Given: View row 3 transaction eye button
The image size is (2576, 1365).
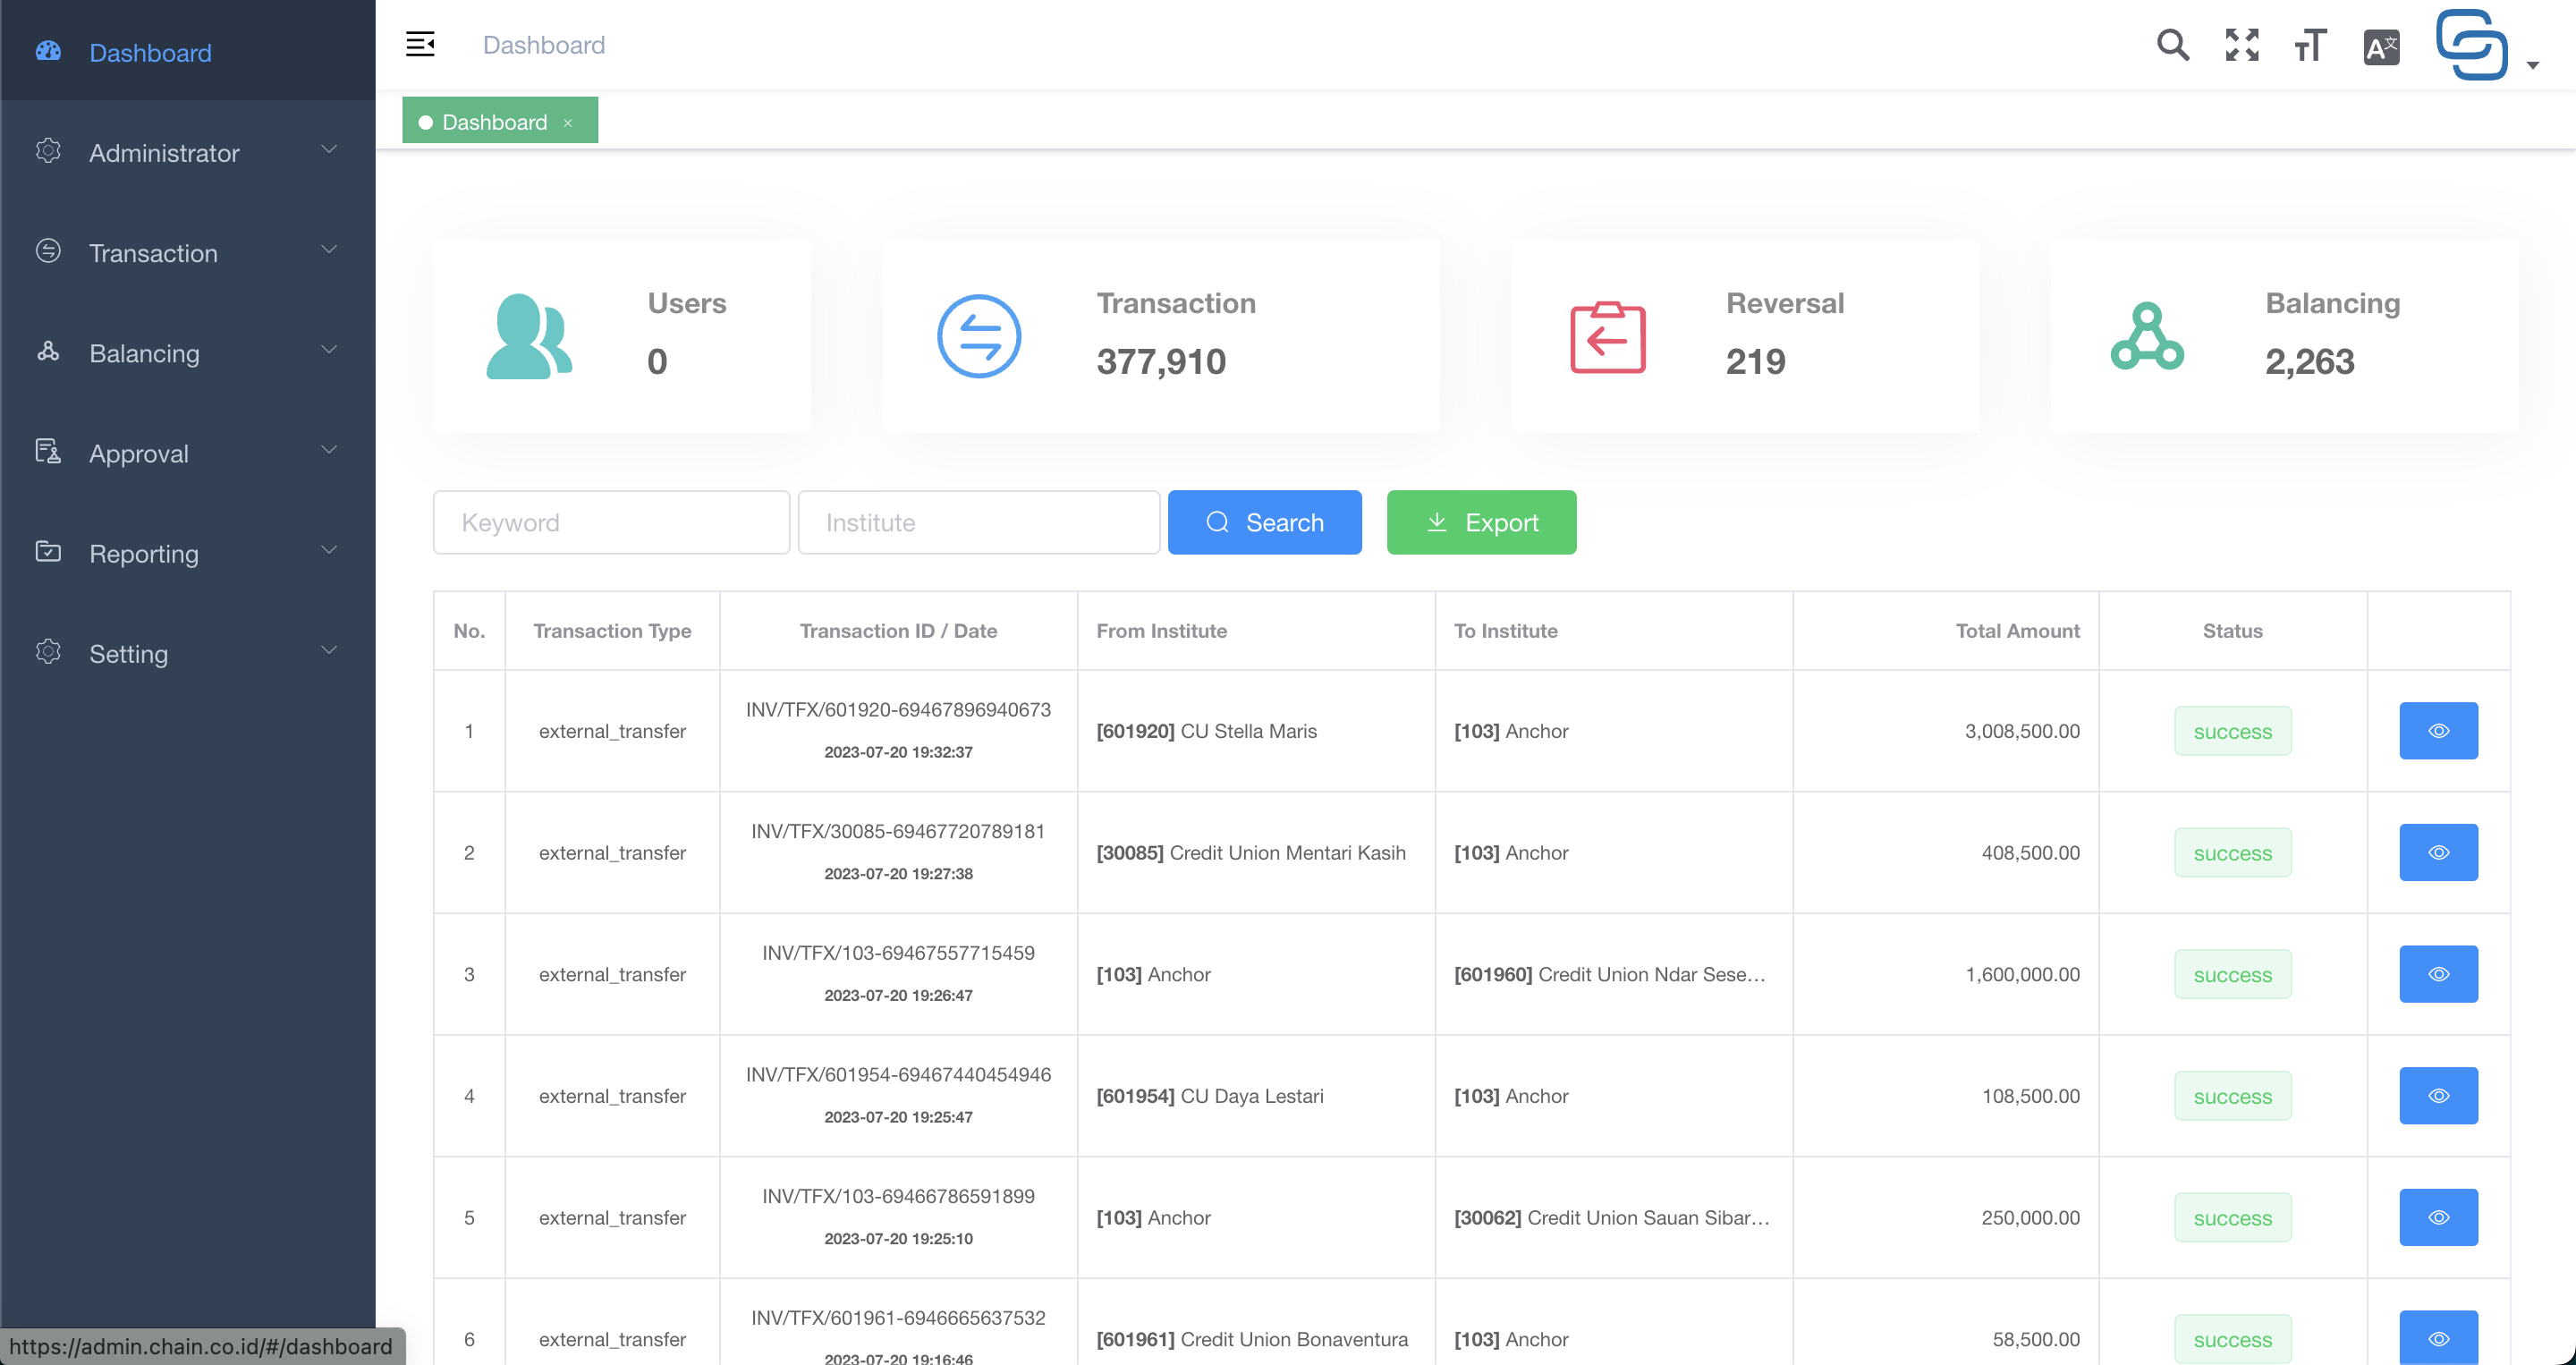Looking at the screenshot, I should (x=2438, y=974).
